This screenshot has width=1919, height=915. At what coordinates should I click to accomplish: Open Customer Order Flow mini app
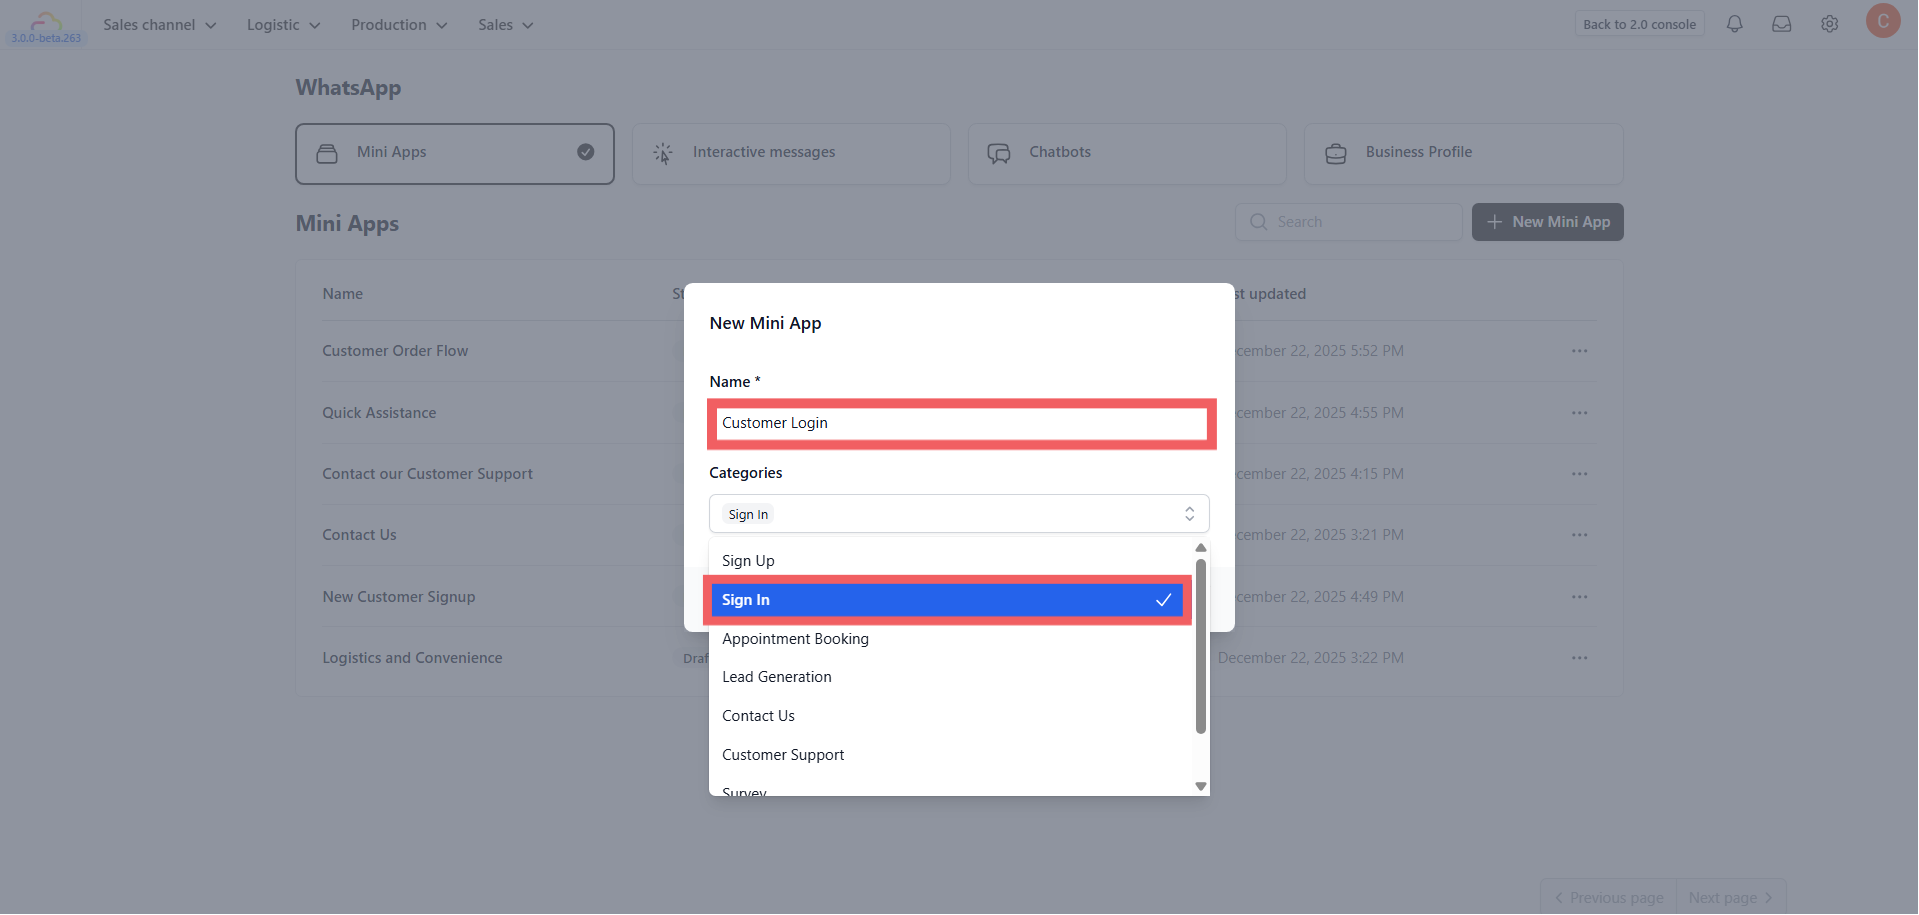click(x=395, y=351)
